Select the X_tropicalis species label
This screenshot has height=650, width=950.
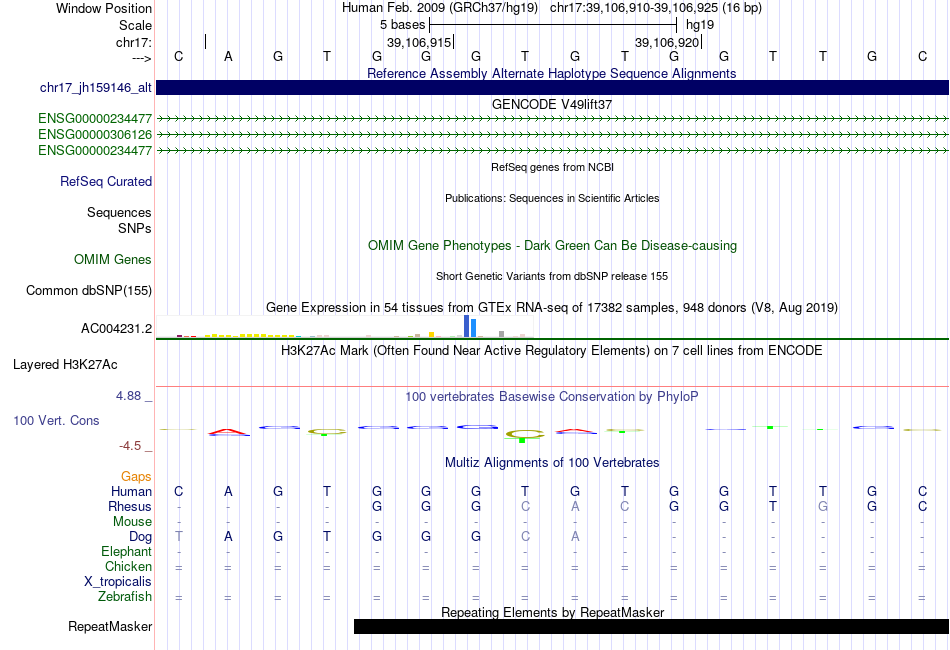point(118,582)
